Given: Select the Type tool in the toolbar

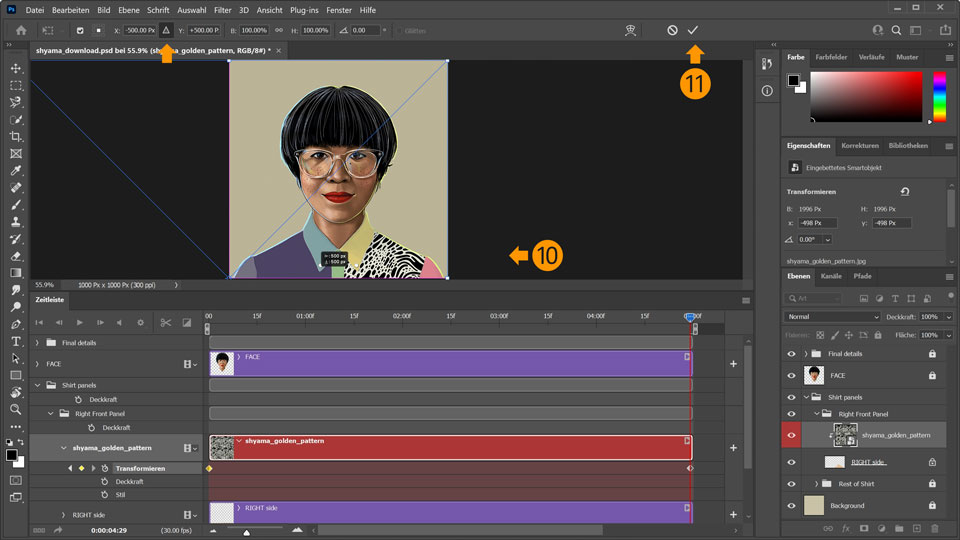Looking at the screenshot, I should coord(16,341).
